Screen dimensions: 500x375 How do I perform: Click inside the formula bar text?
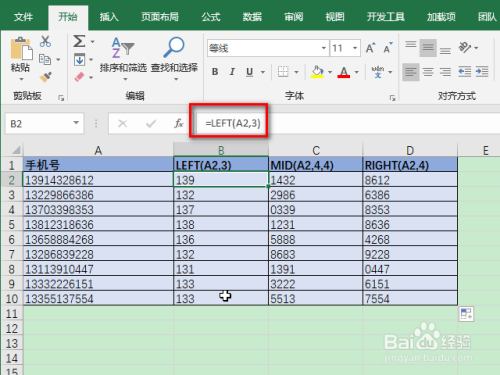(233, 123)
